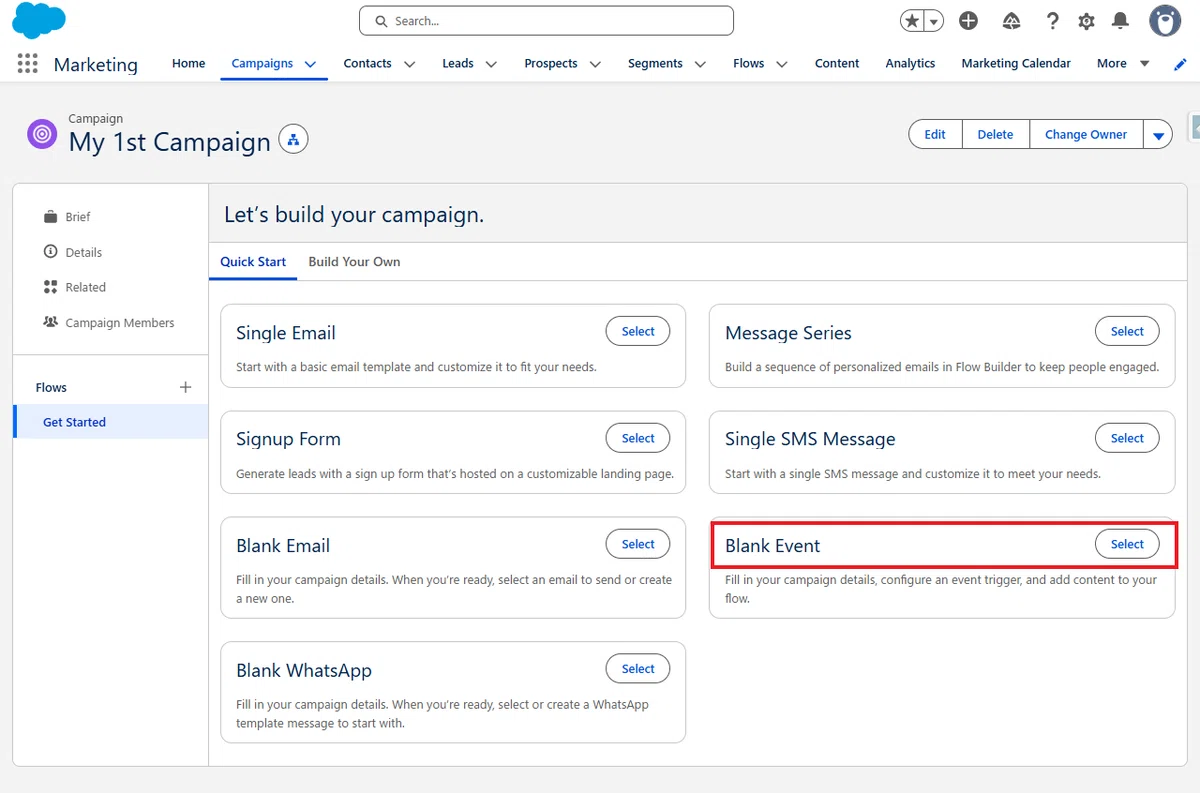Select the Signup Form option
Image resolution: width=1200 pixels, height=793 pixels.
638,438
